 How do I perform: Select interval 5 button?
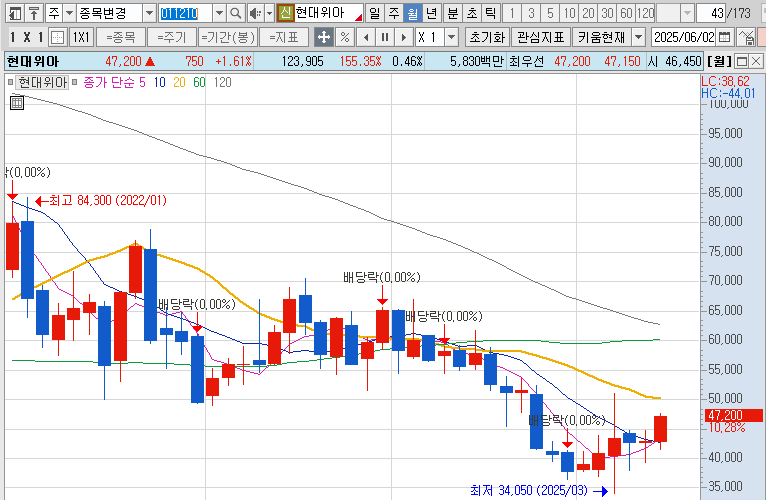[x=550, y=13]
